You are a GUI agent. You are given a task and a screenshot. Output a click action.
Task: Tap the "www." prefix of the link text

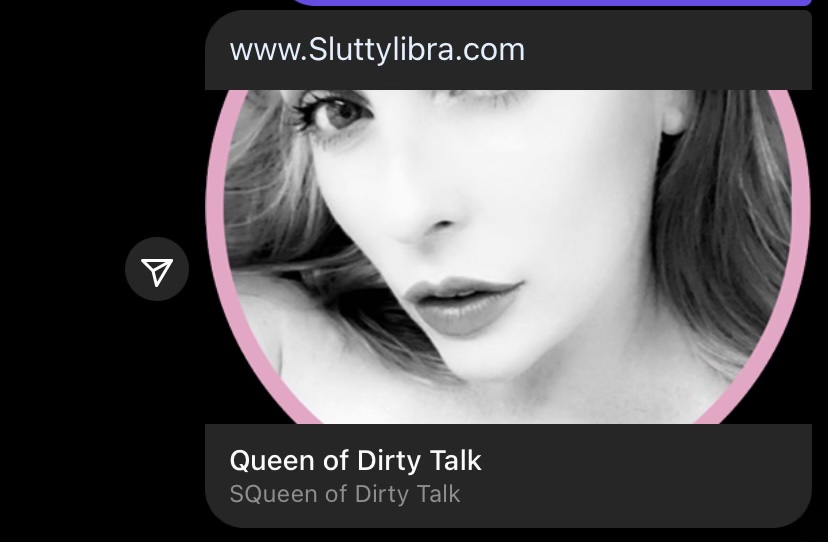pyautogui.click(x=268, y=50)
